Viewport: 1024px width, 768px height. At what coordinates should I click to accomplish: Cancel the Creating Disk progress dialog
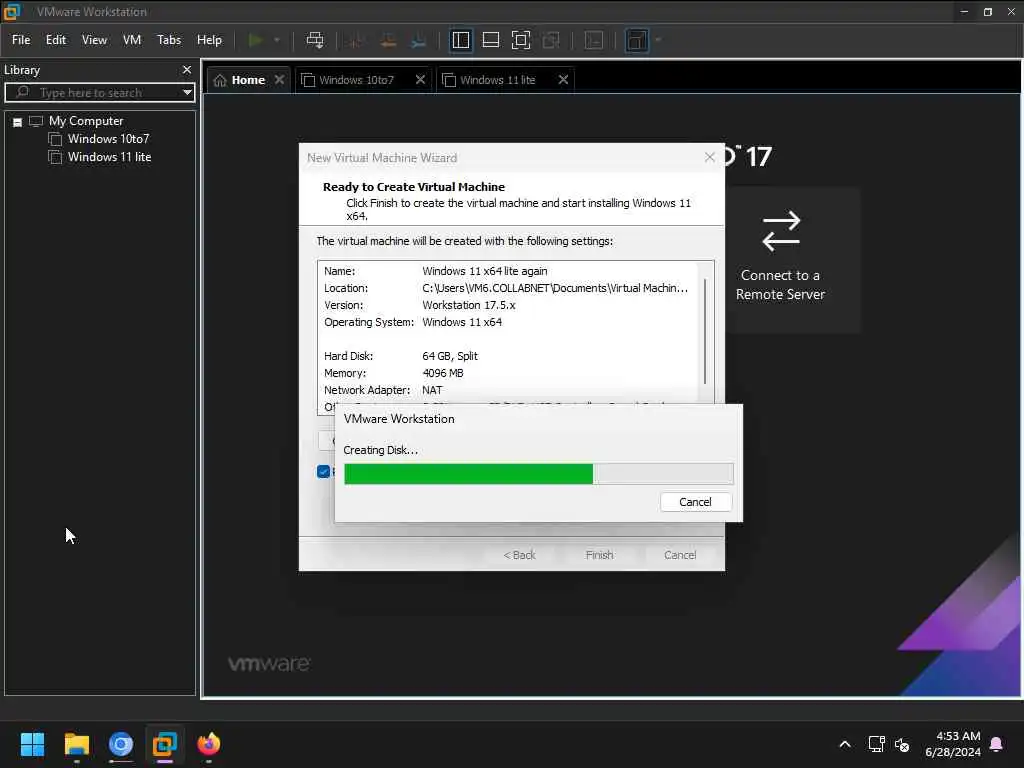point(696,502)
